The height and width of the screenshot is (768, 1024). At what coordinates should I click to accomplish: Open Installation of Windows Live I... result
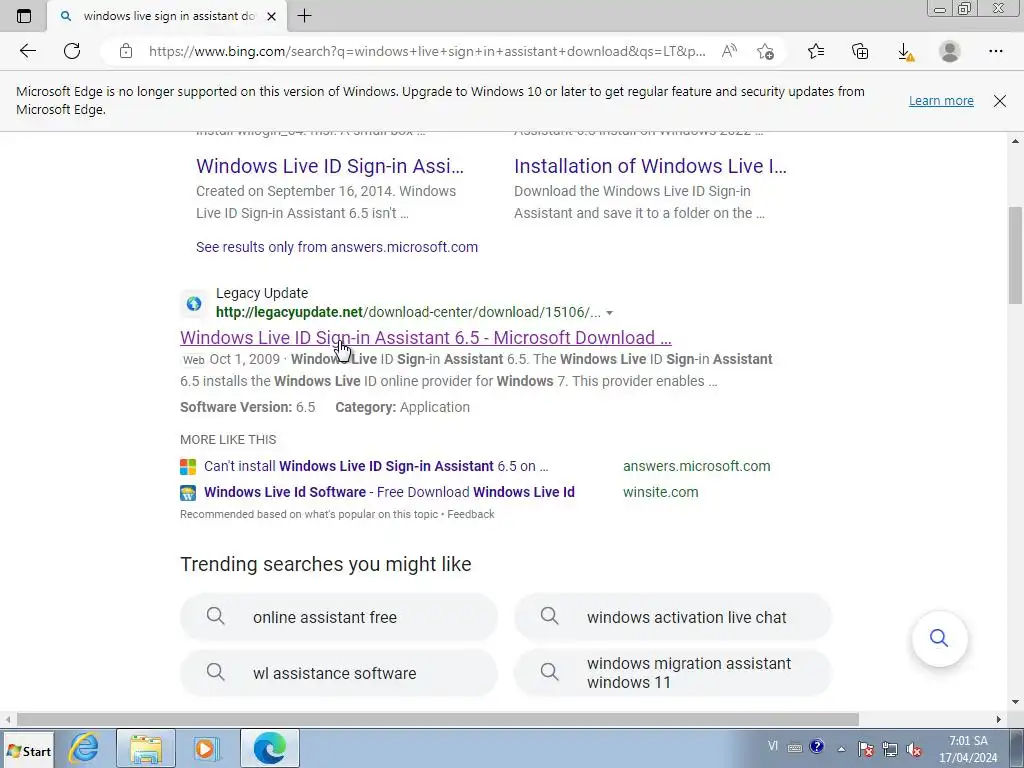pos(650,166)
